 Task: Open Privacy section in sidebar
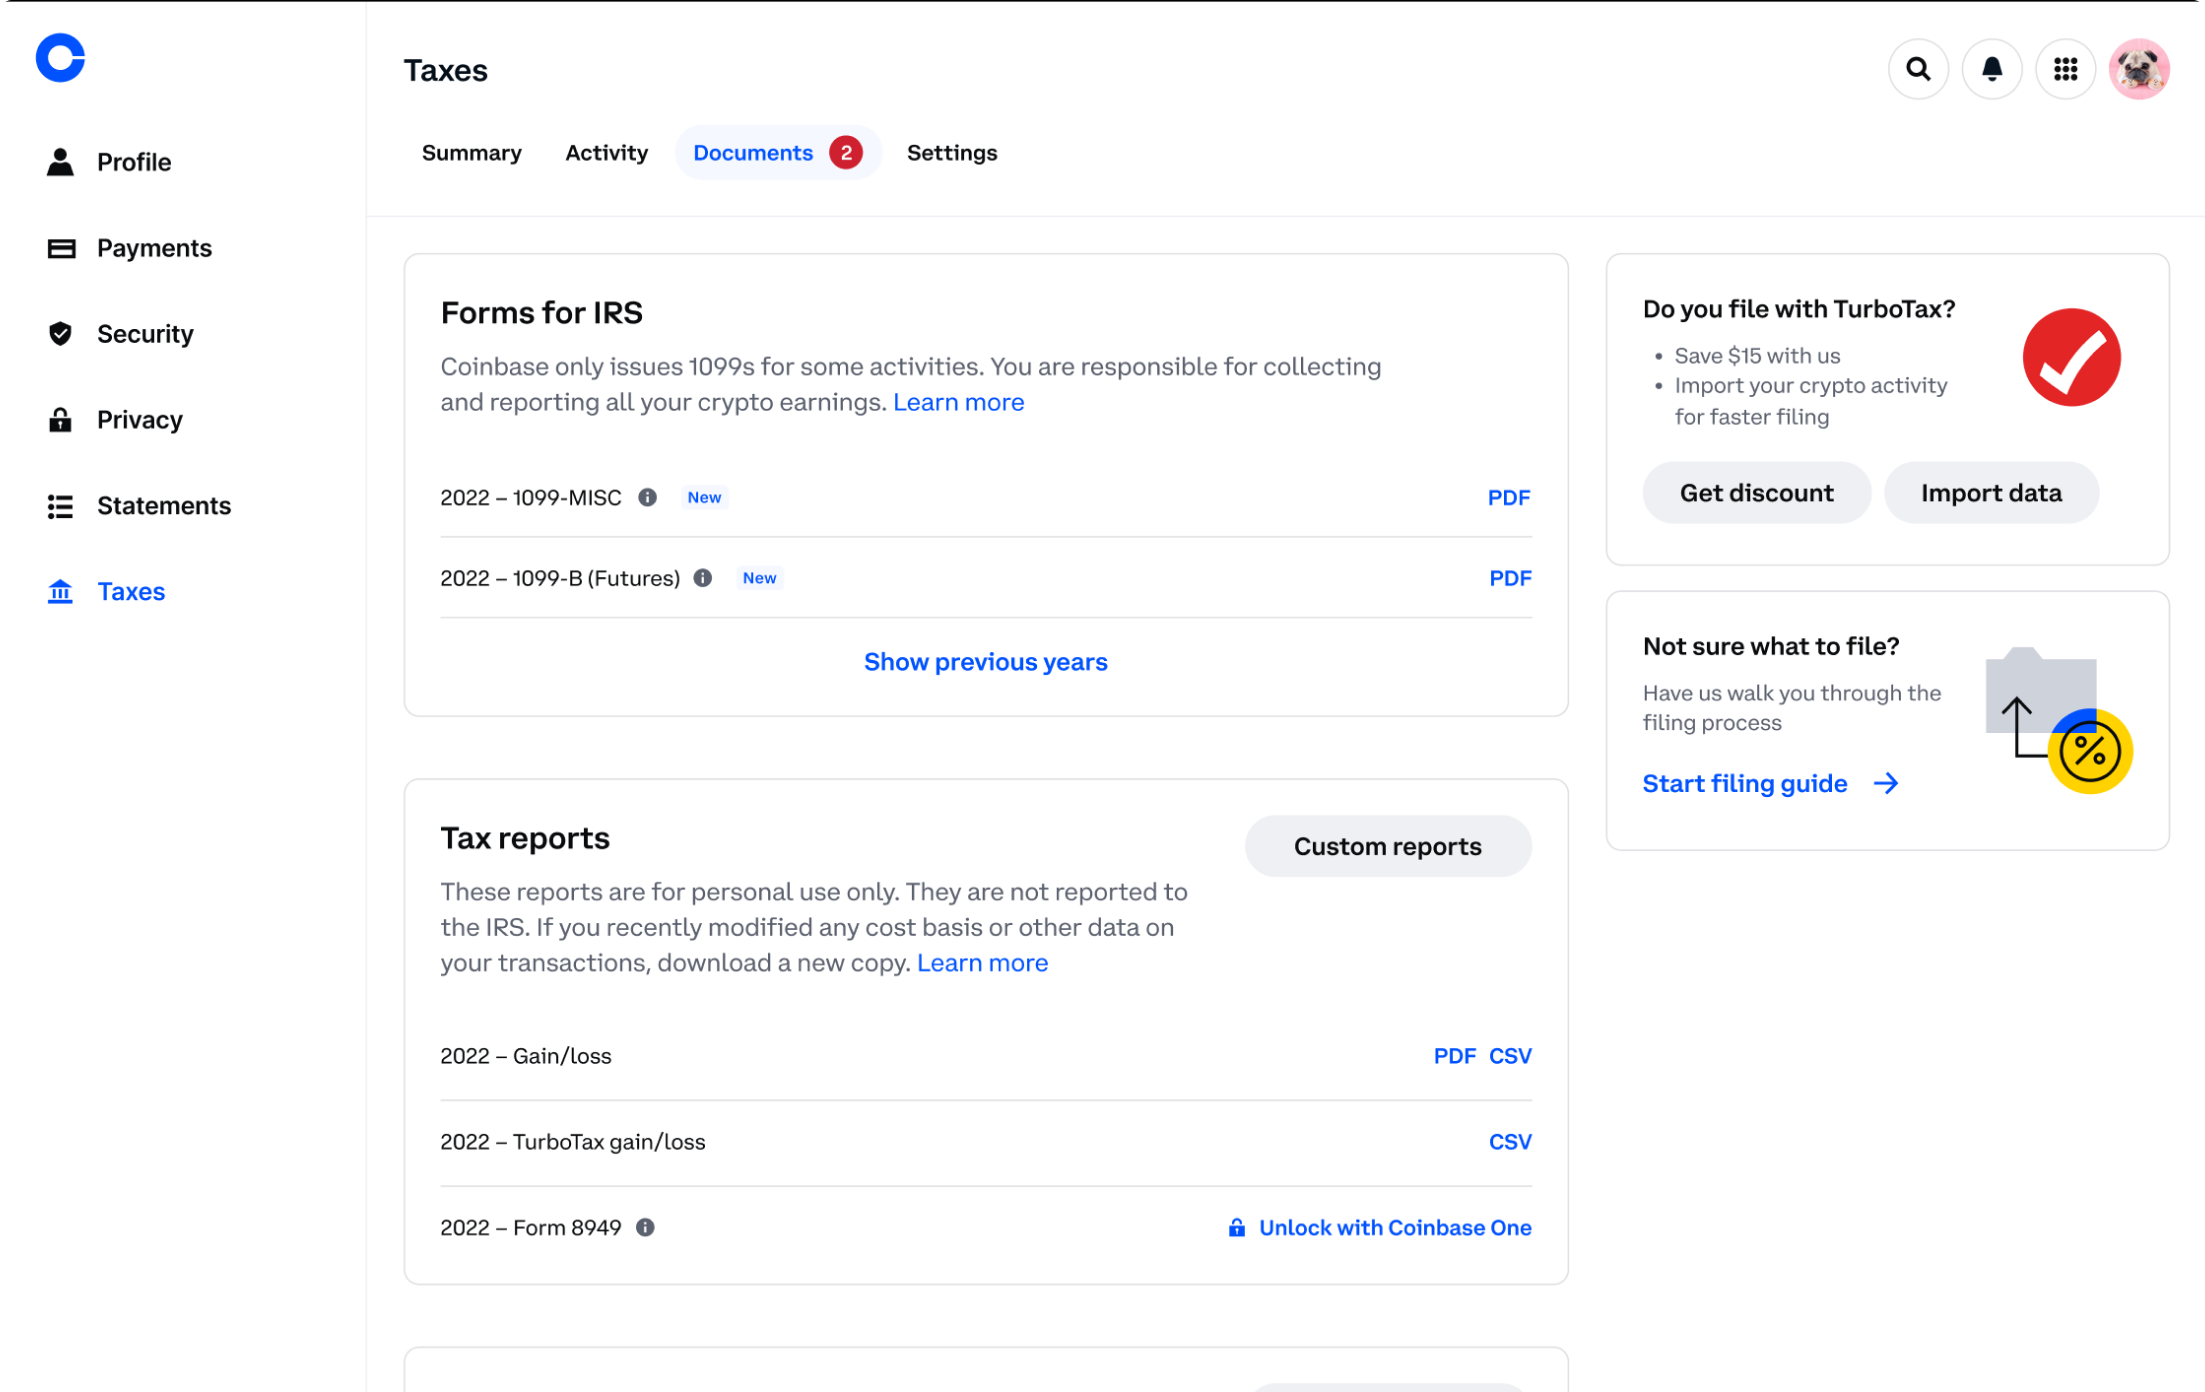pos(139,420)
